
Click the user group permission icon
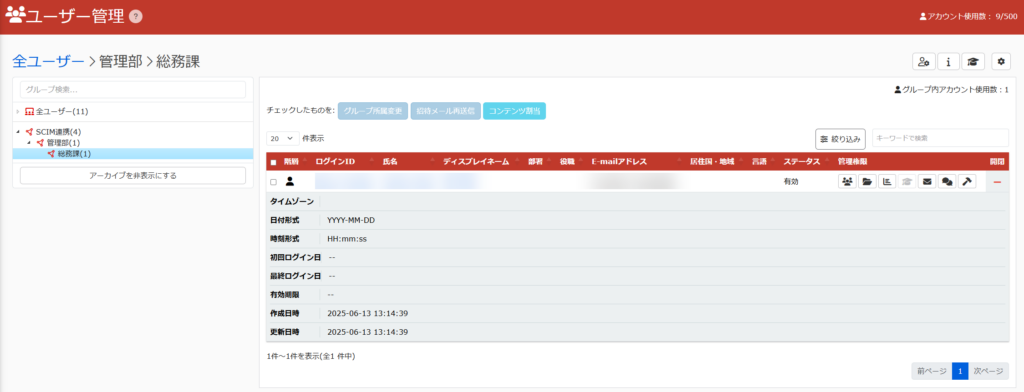pyautogui.click(x=847, y=182)
